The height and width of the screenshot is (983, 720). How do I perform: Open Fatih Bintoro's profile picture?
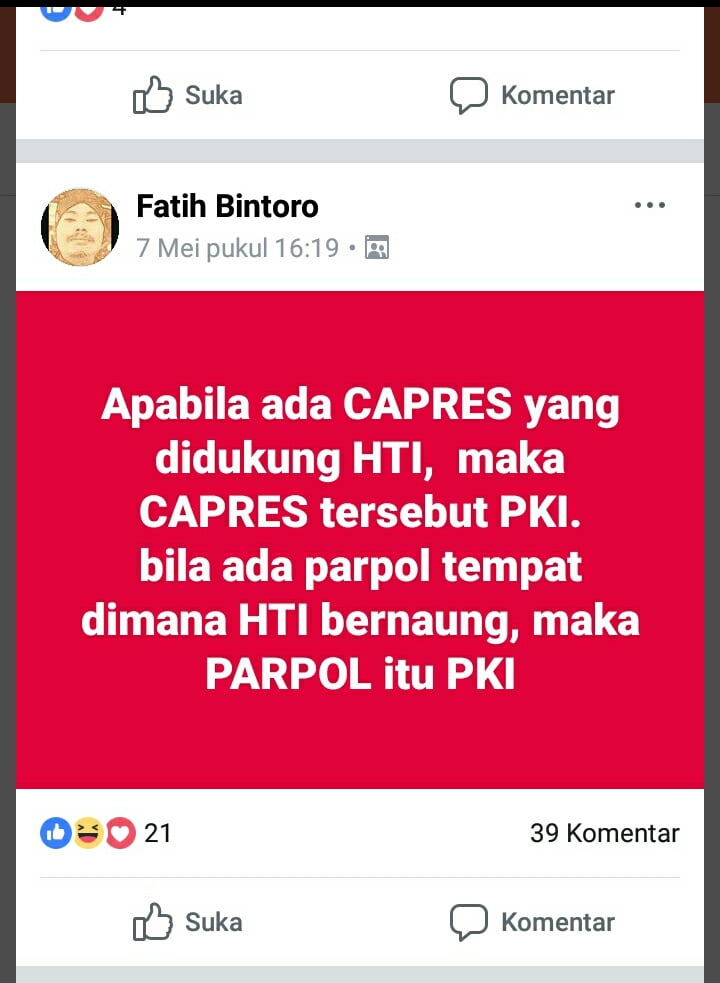pyautogui.click(x=80, y=227)
